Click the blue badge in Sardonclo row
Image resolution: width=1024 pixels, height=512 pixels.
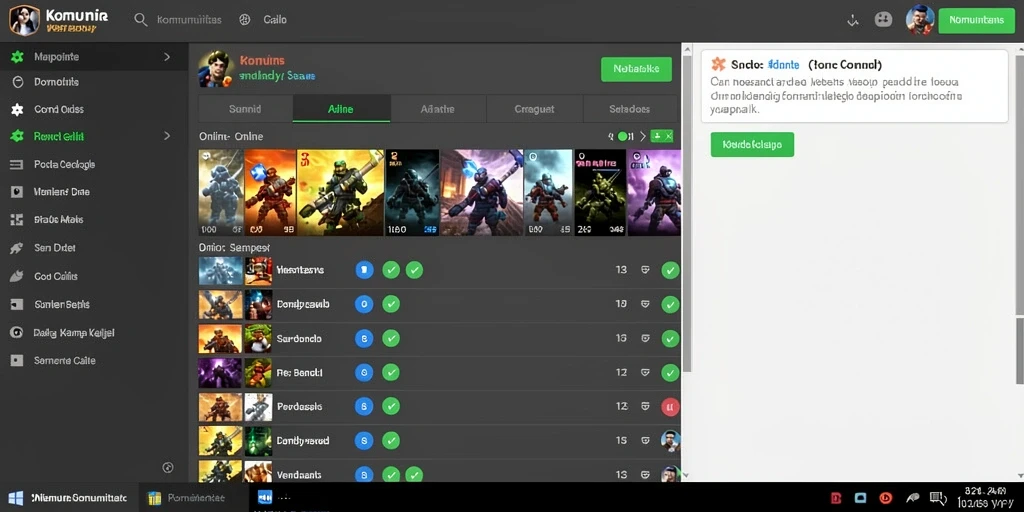pos(364,338)
